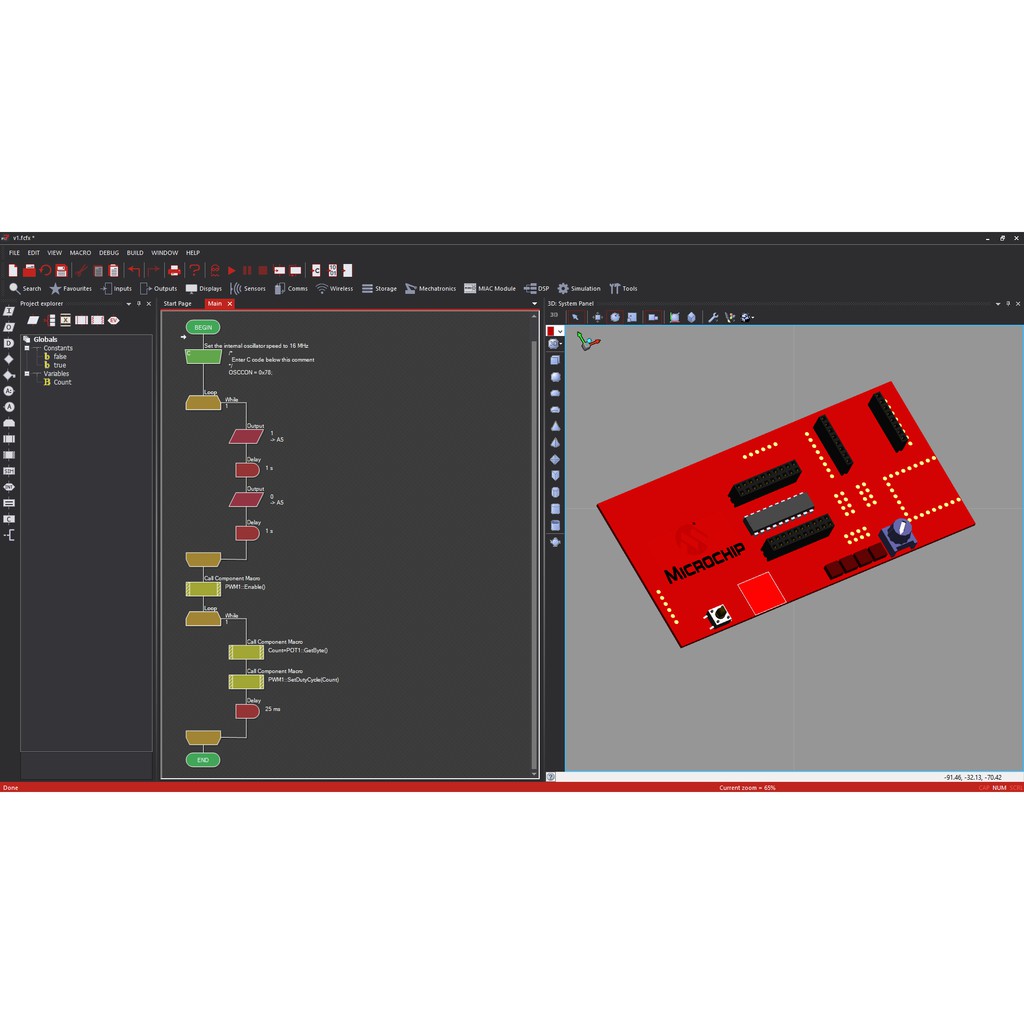This screenshot has height=1024, width=1024.
Task: Open the Mechatronics components button
Action: click(x=430, y=288)
